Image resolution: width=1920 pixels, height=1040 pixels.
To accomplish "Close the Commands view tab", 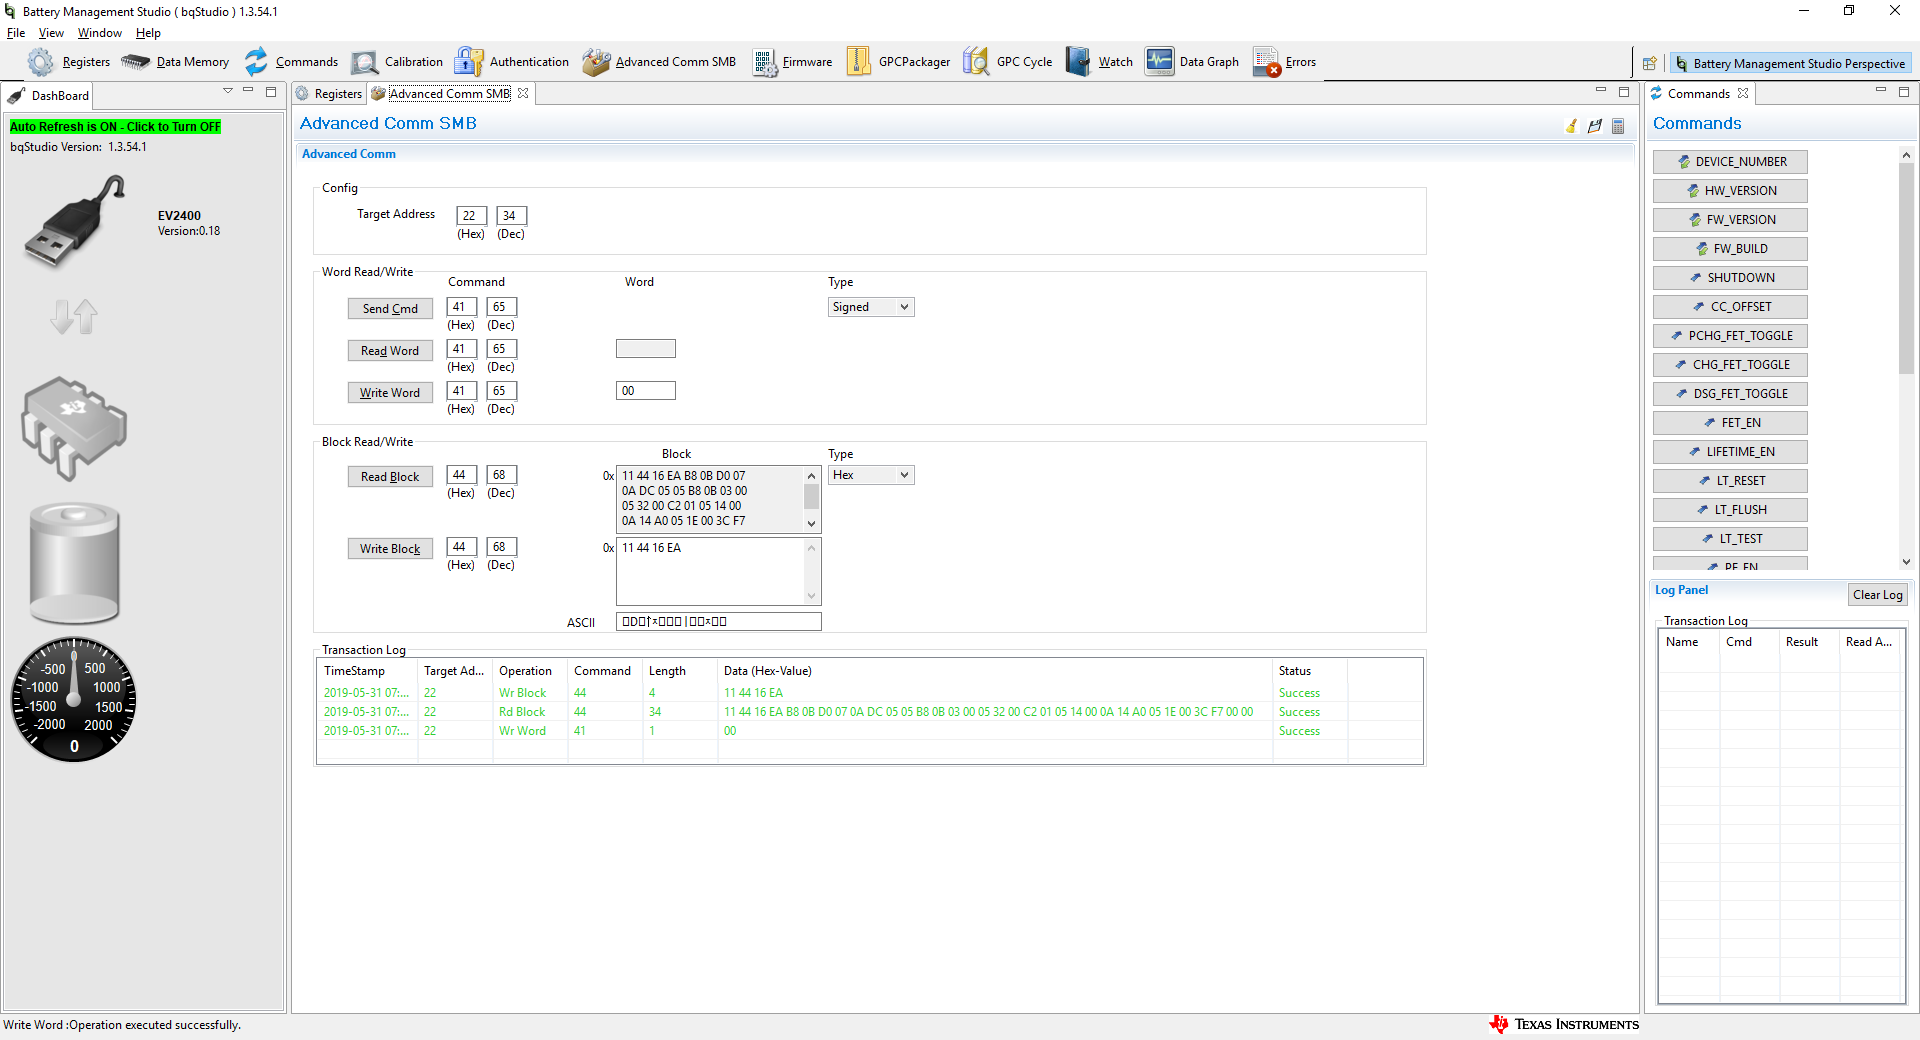I will (1743, 93).
